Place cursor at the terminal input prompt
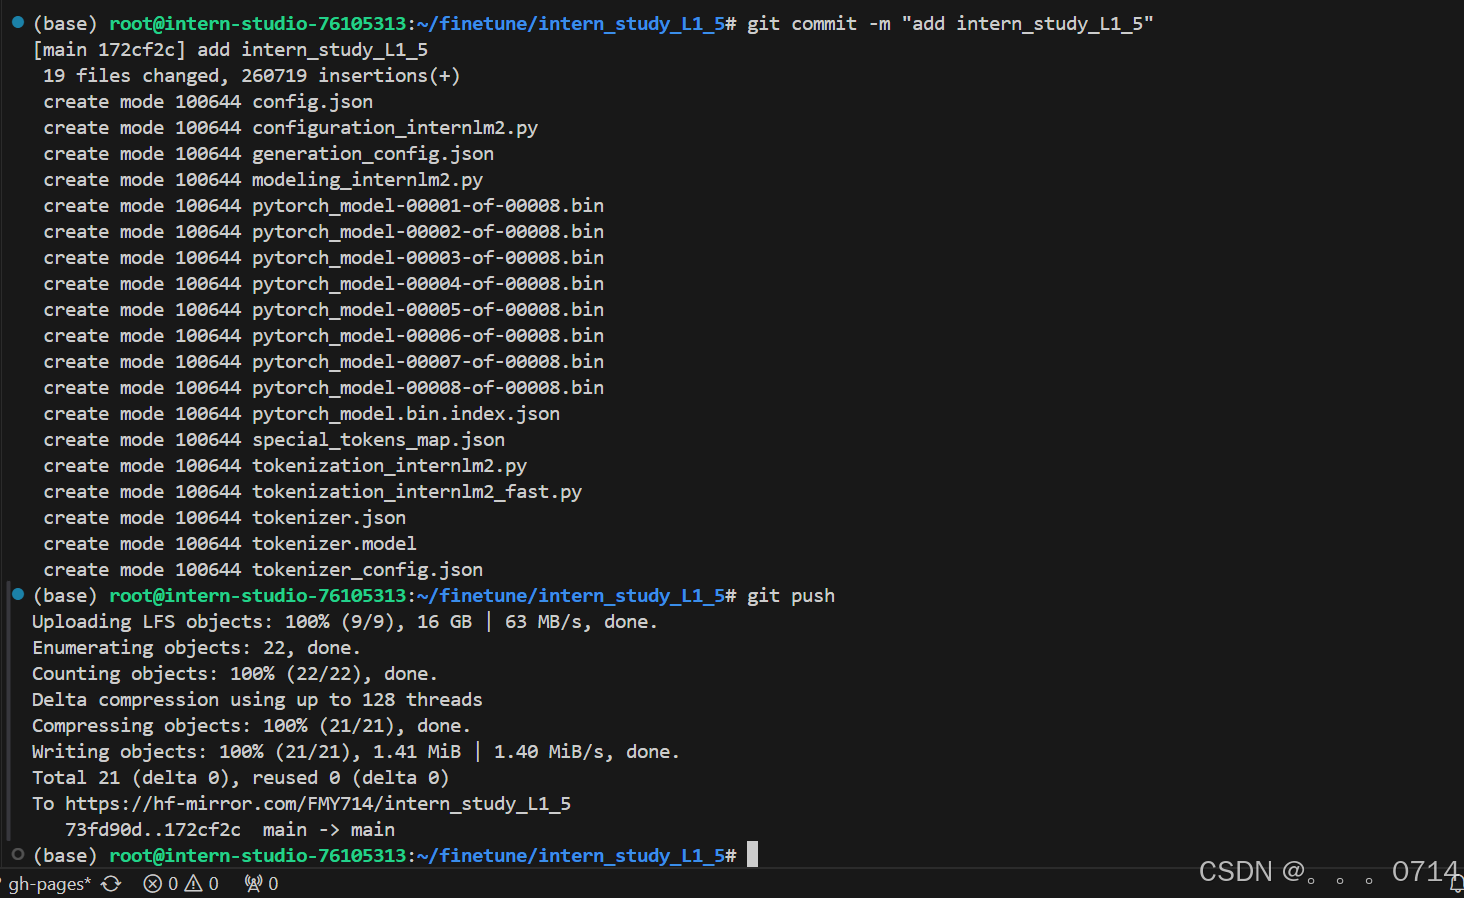Image resolution: width=1464 pixels, height=898 pixels. coord(752,854)
